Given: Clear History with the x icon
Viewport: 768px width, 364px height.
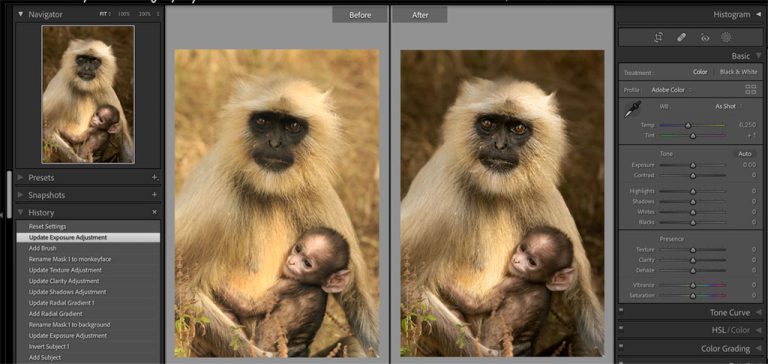Looking at the screenshot, I should [154, 213].
